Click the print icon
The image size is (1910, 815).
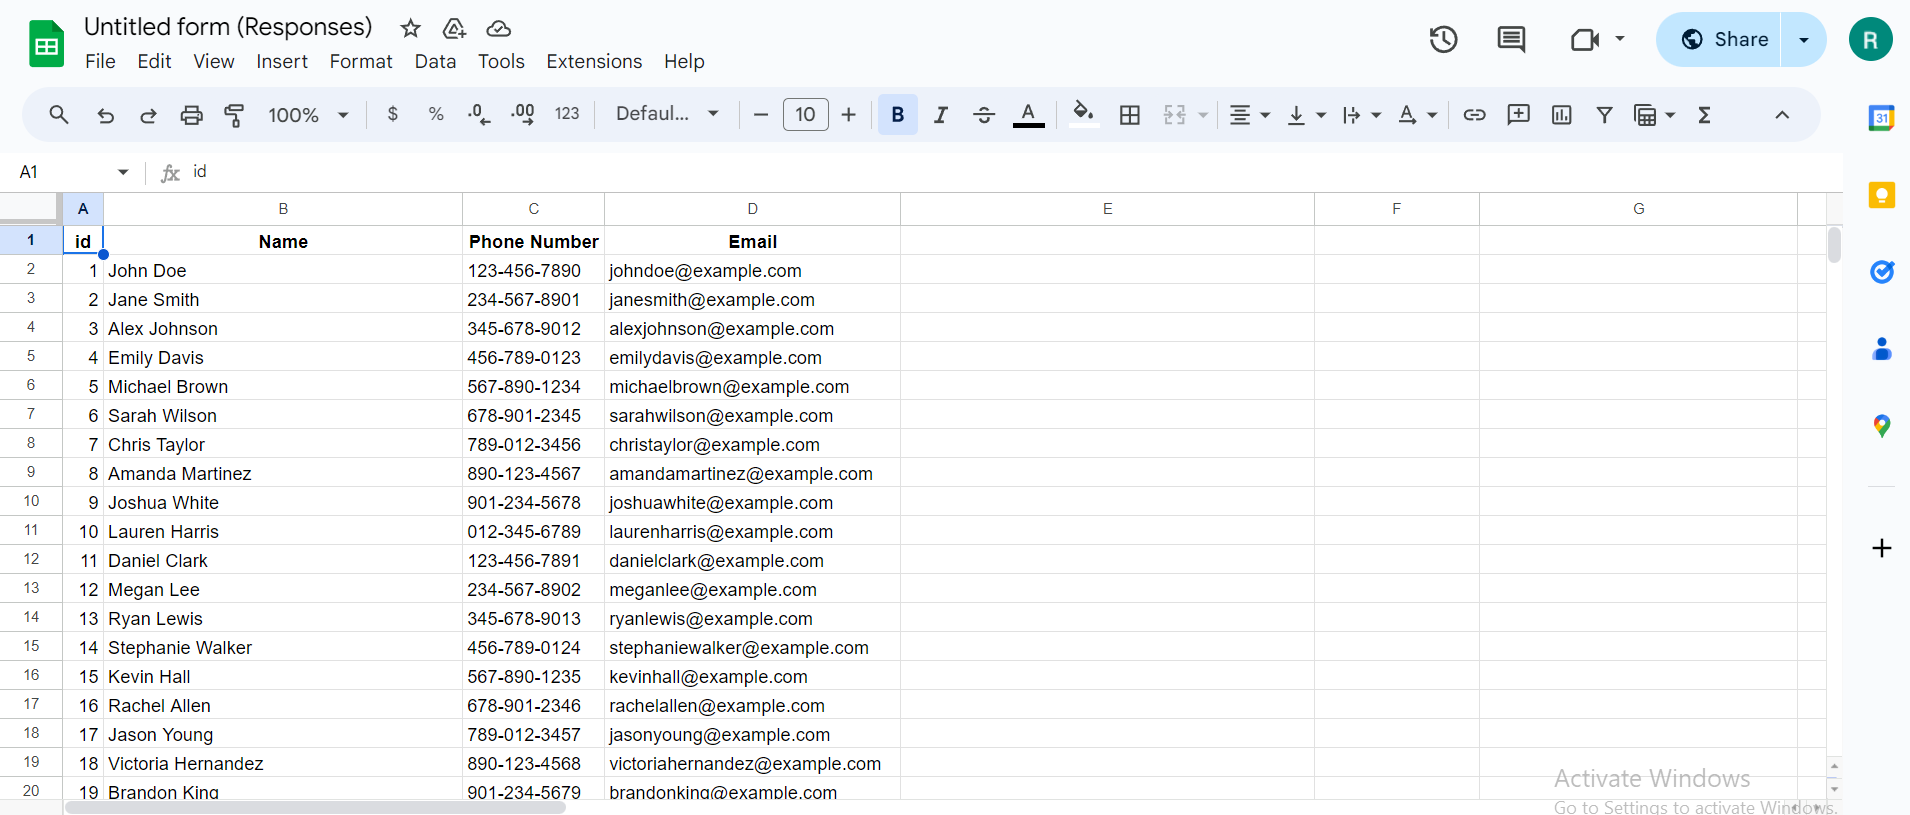(x=191, y=115)
